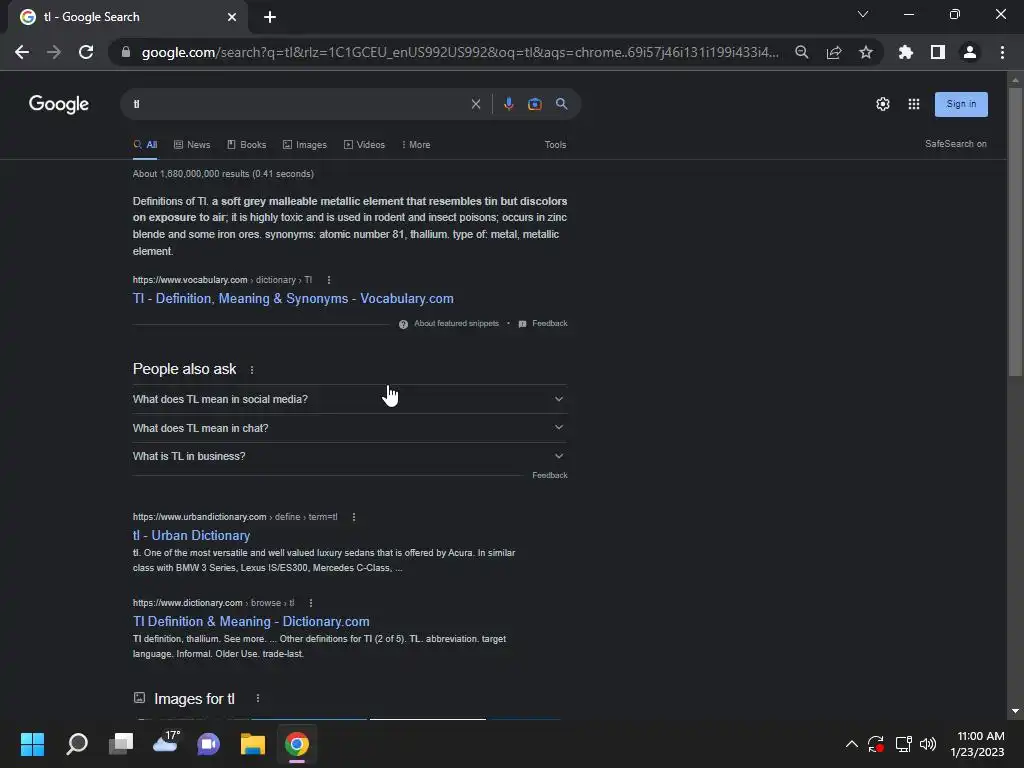Open Google quick settings gear
This screenshot has width=1024, height=768.
[x=883, y=104]
